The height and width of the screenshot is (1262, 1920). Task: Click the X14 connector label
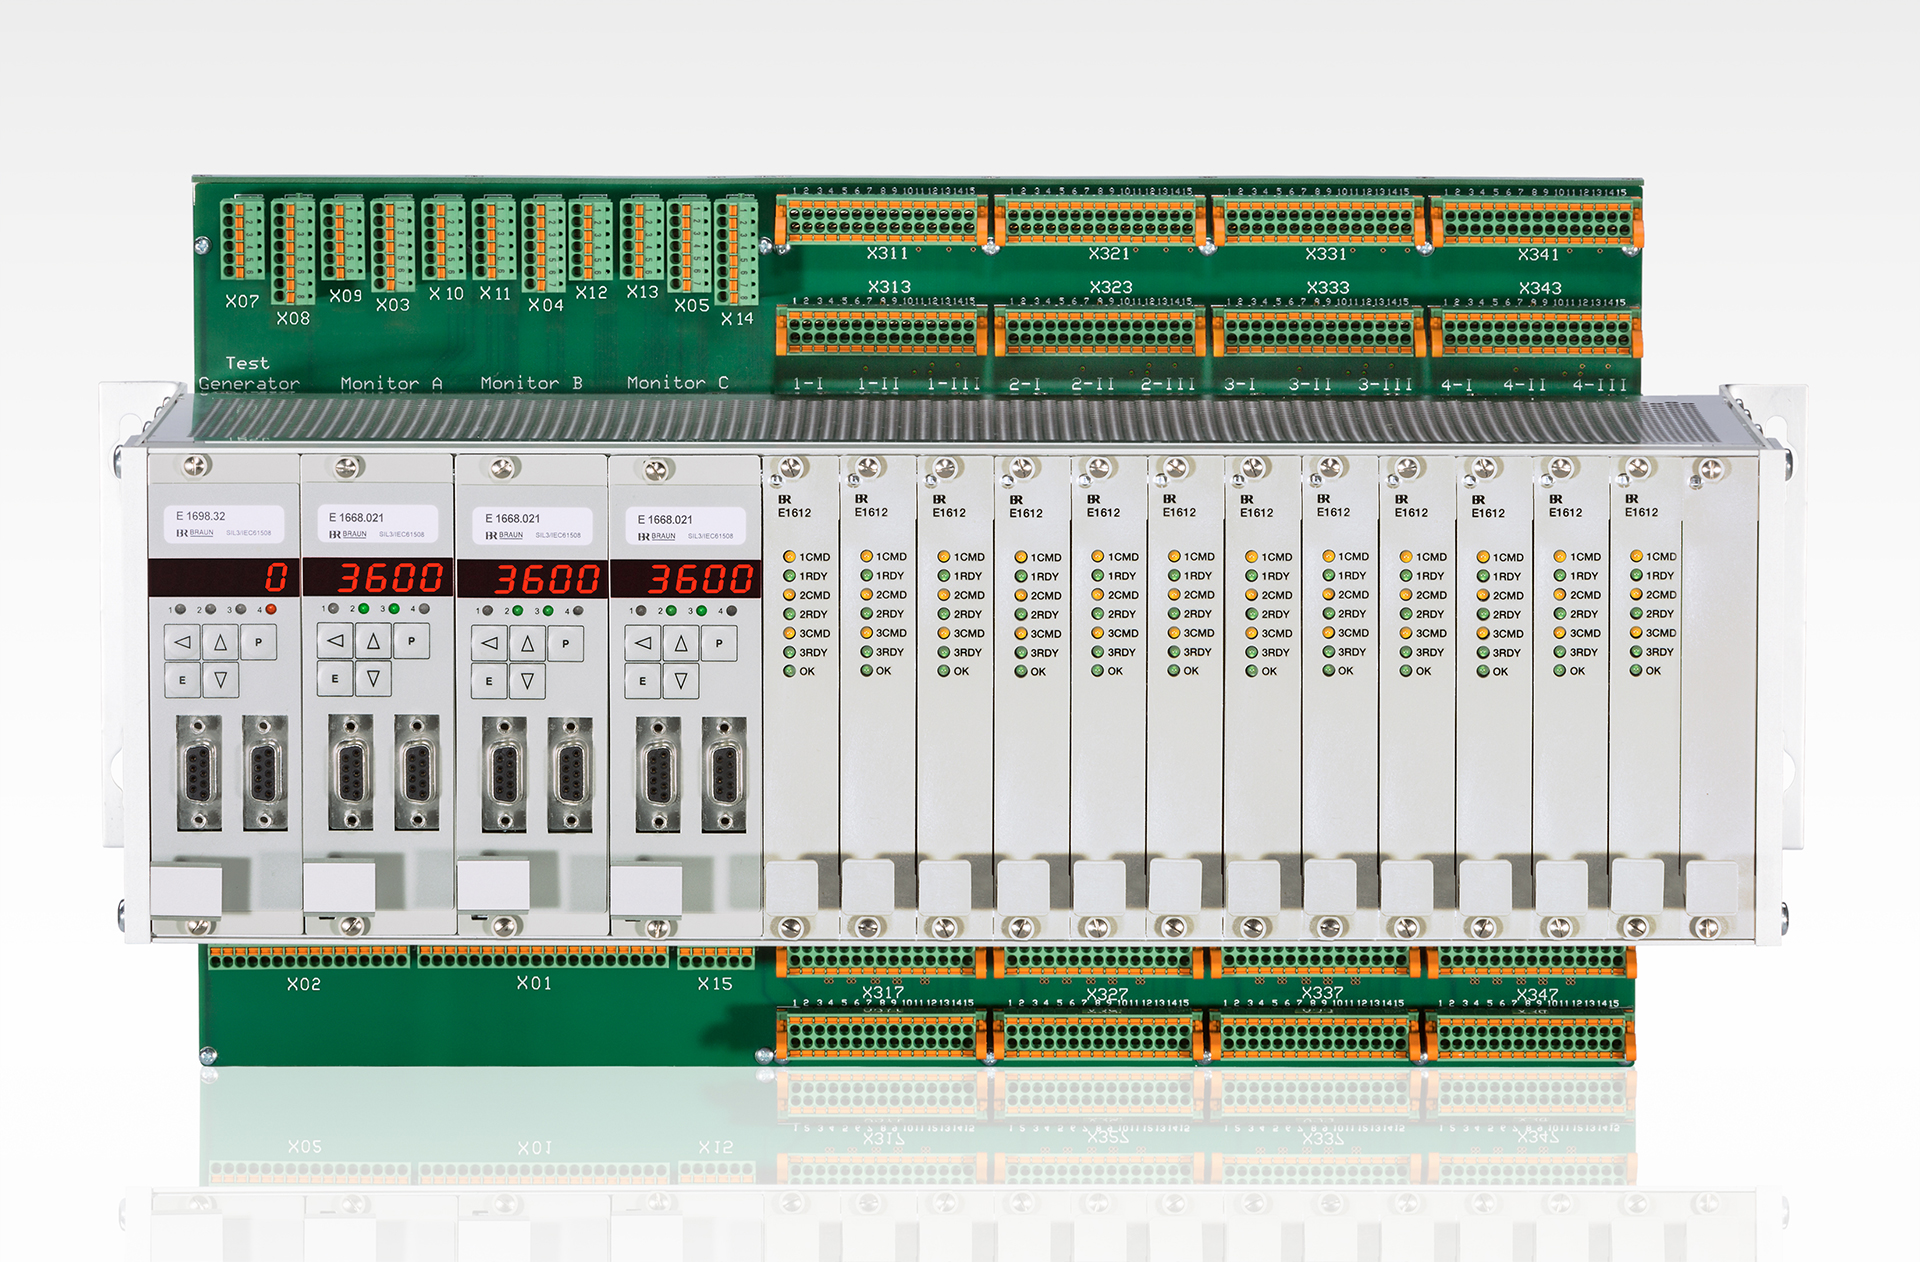tap(738, 319)
